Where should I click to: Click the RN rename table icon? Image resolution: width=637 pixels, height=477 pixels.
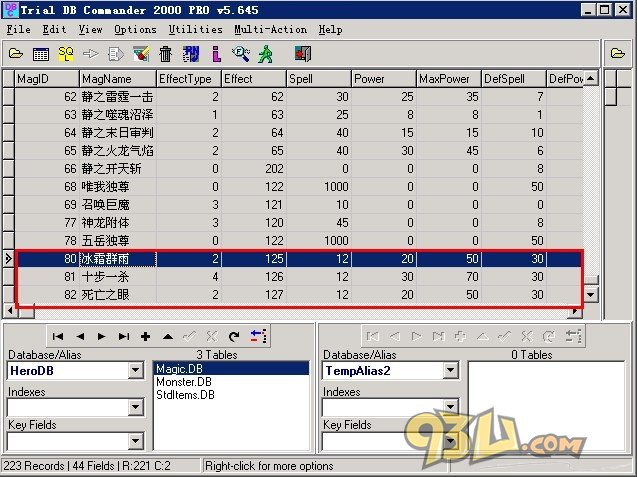(x=191, y=54)
